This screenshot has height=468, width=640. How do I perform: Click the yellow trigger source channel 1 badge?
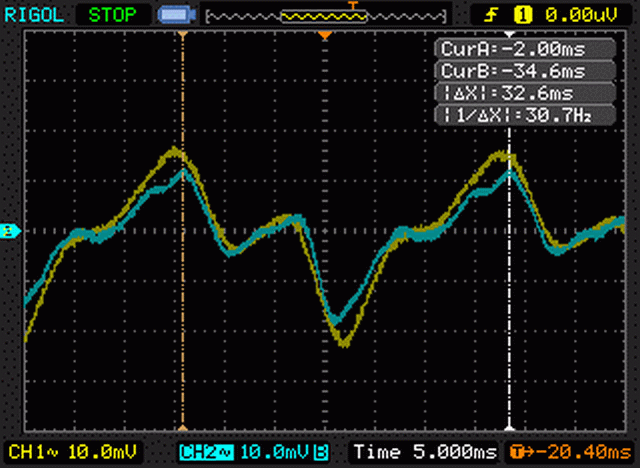click(523, 16)
